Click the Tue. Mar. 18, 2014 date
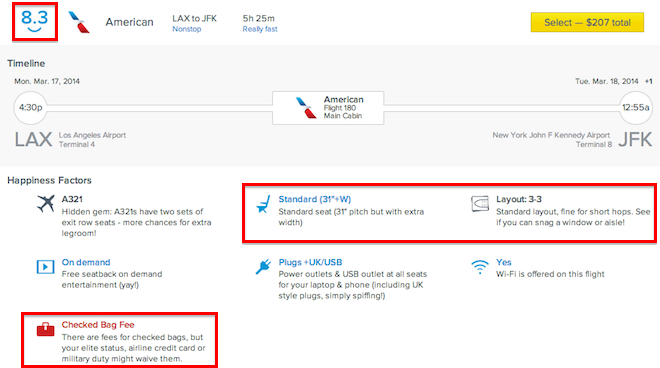660x368 pixels. (x=607, y=81)
